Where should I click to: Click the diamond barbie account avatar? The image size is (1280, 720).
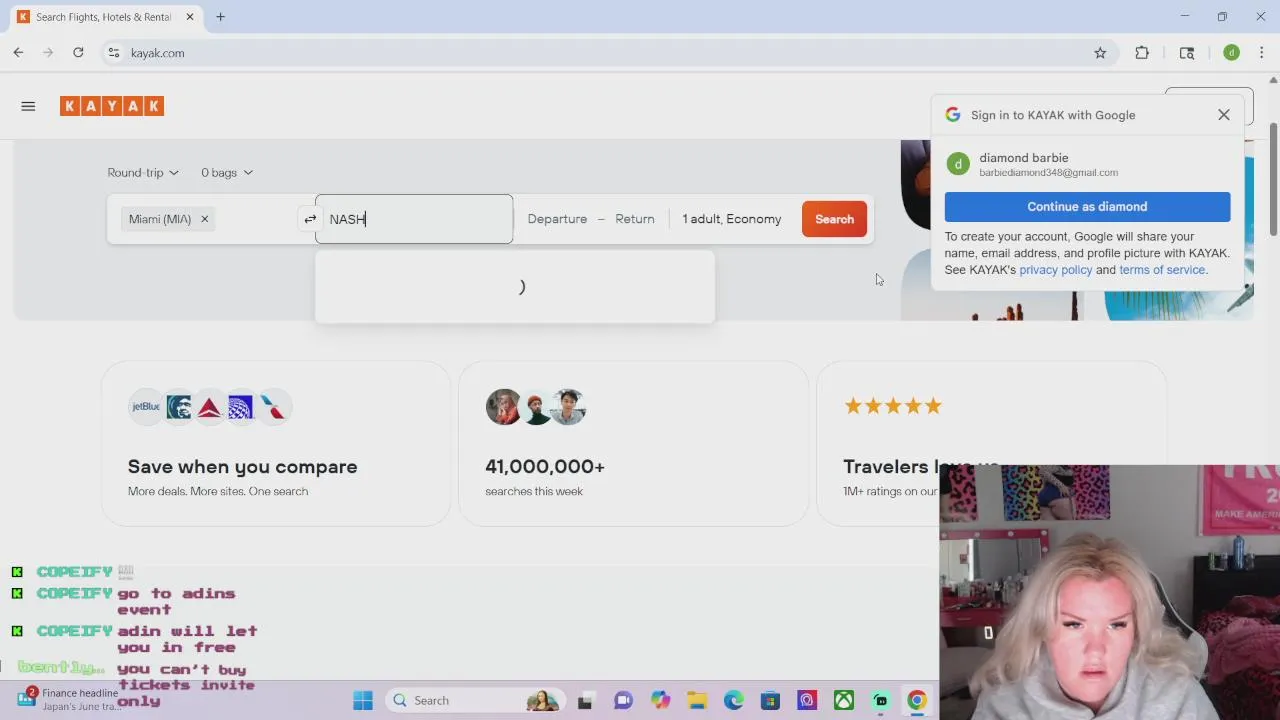[958, 164]
